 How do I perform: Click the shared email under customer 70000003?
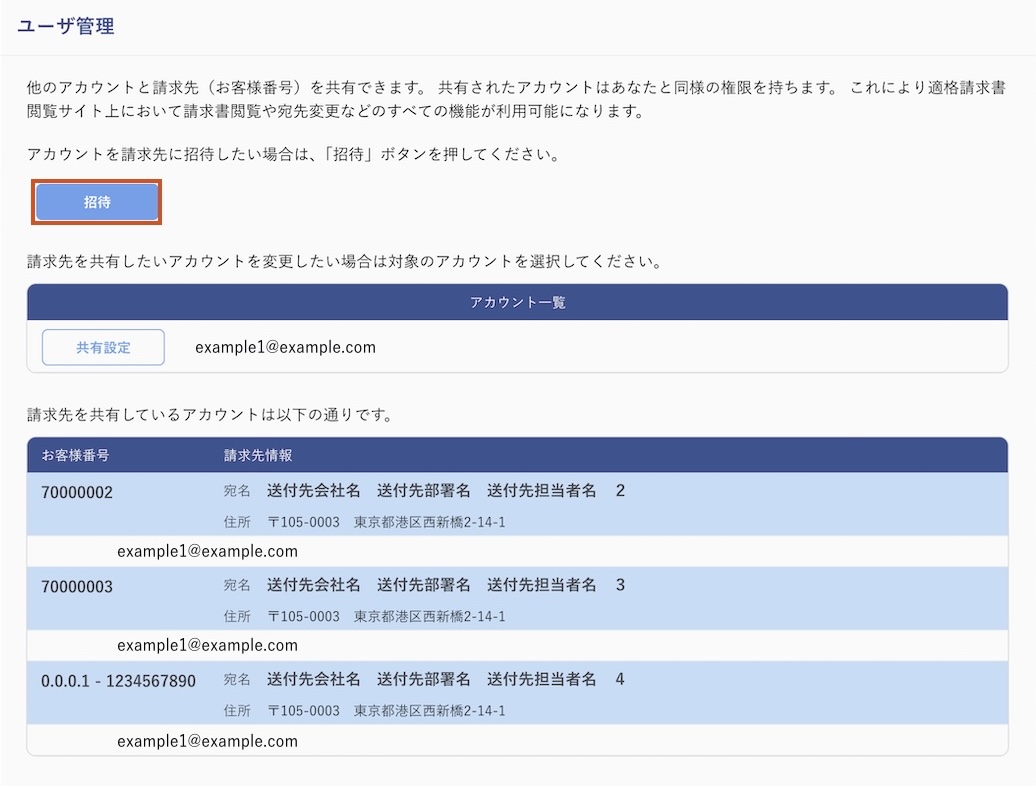207,645
